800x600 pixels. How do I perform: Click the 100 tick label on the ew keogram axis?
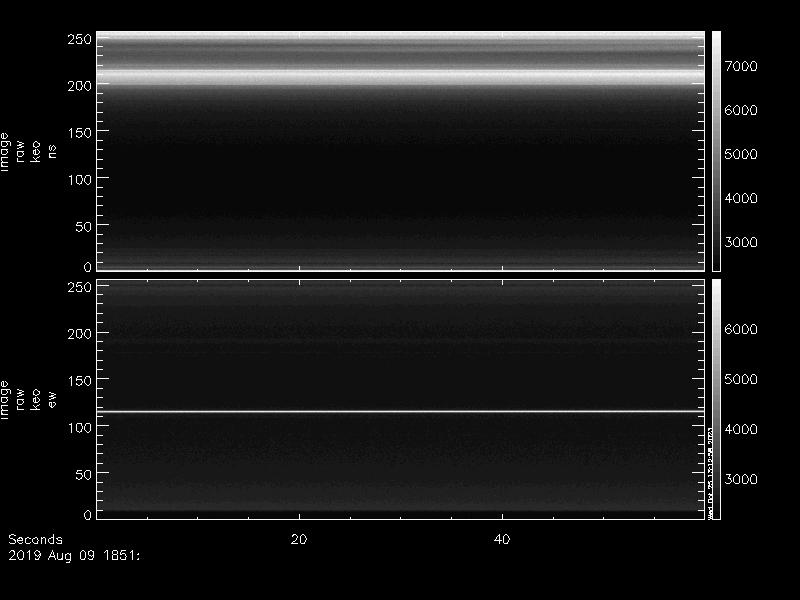click(x=80, y=428)
